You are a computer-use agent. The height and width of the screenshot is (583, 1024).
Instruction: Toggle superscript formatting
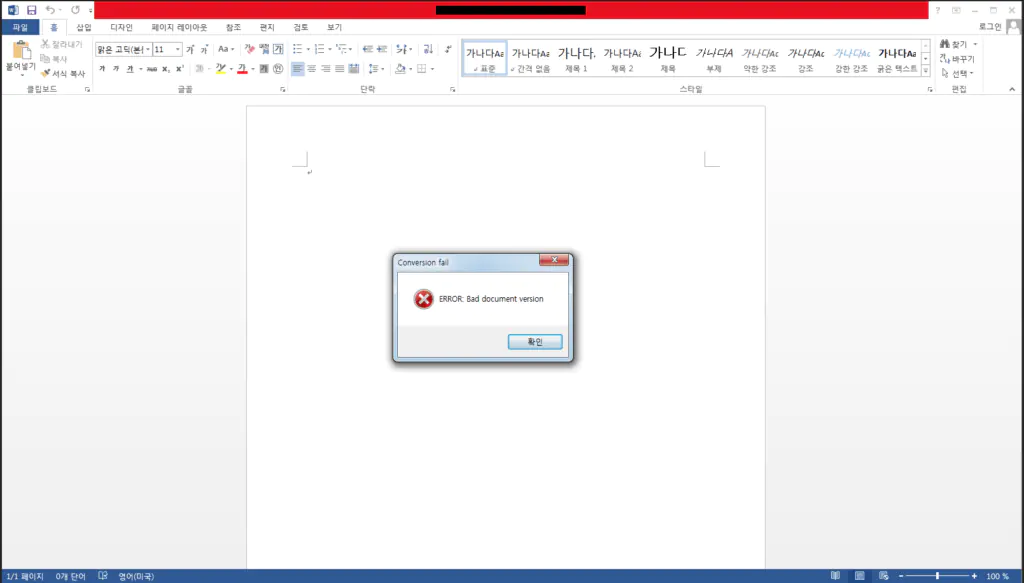tap(179, 69)
